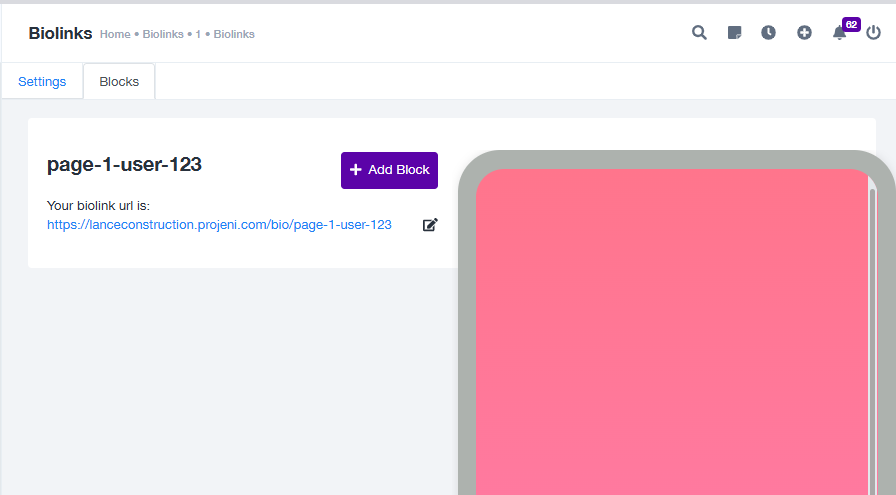Click the Biolinks page title
Image resolution: width=896 pixels, height=495 pixels.
(60, 33)
